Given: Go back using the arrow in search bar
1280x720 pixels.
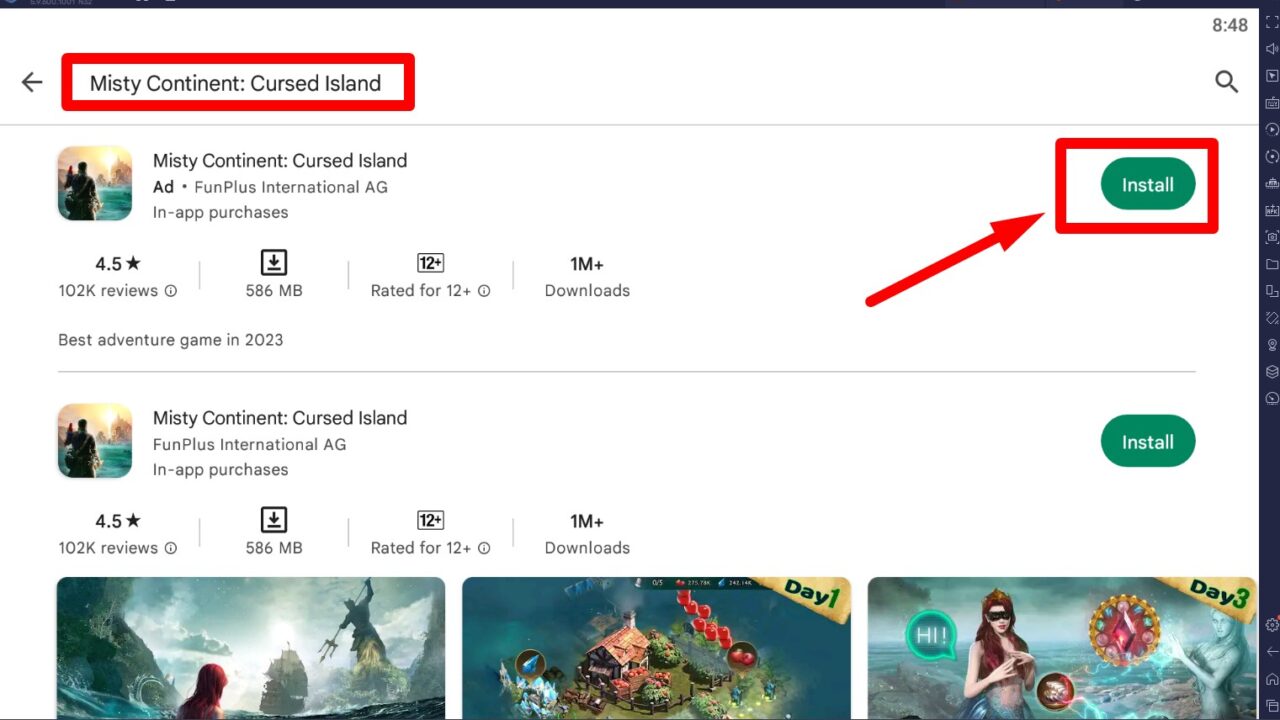Looking at the screenshot, I should (32, 82).
